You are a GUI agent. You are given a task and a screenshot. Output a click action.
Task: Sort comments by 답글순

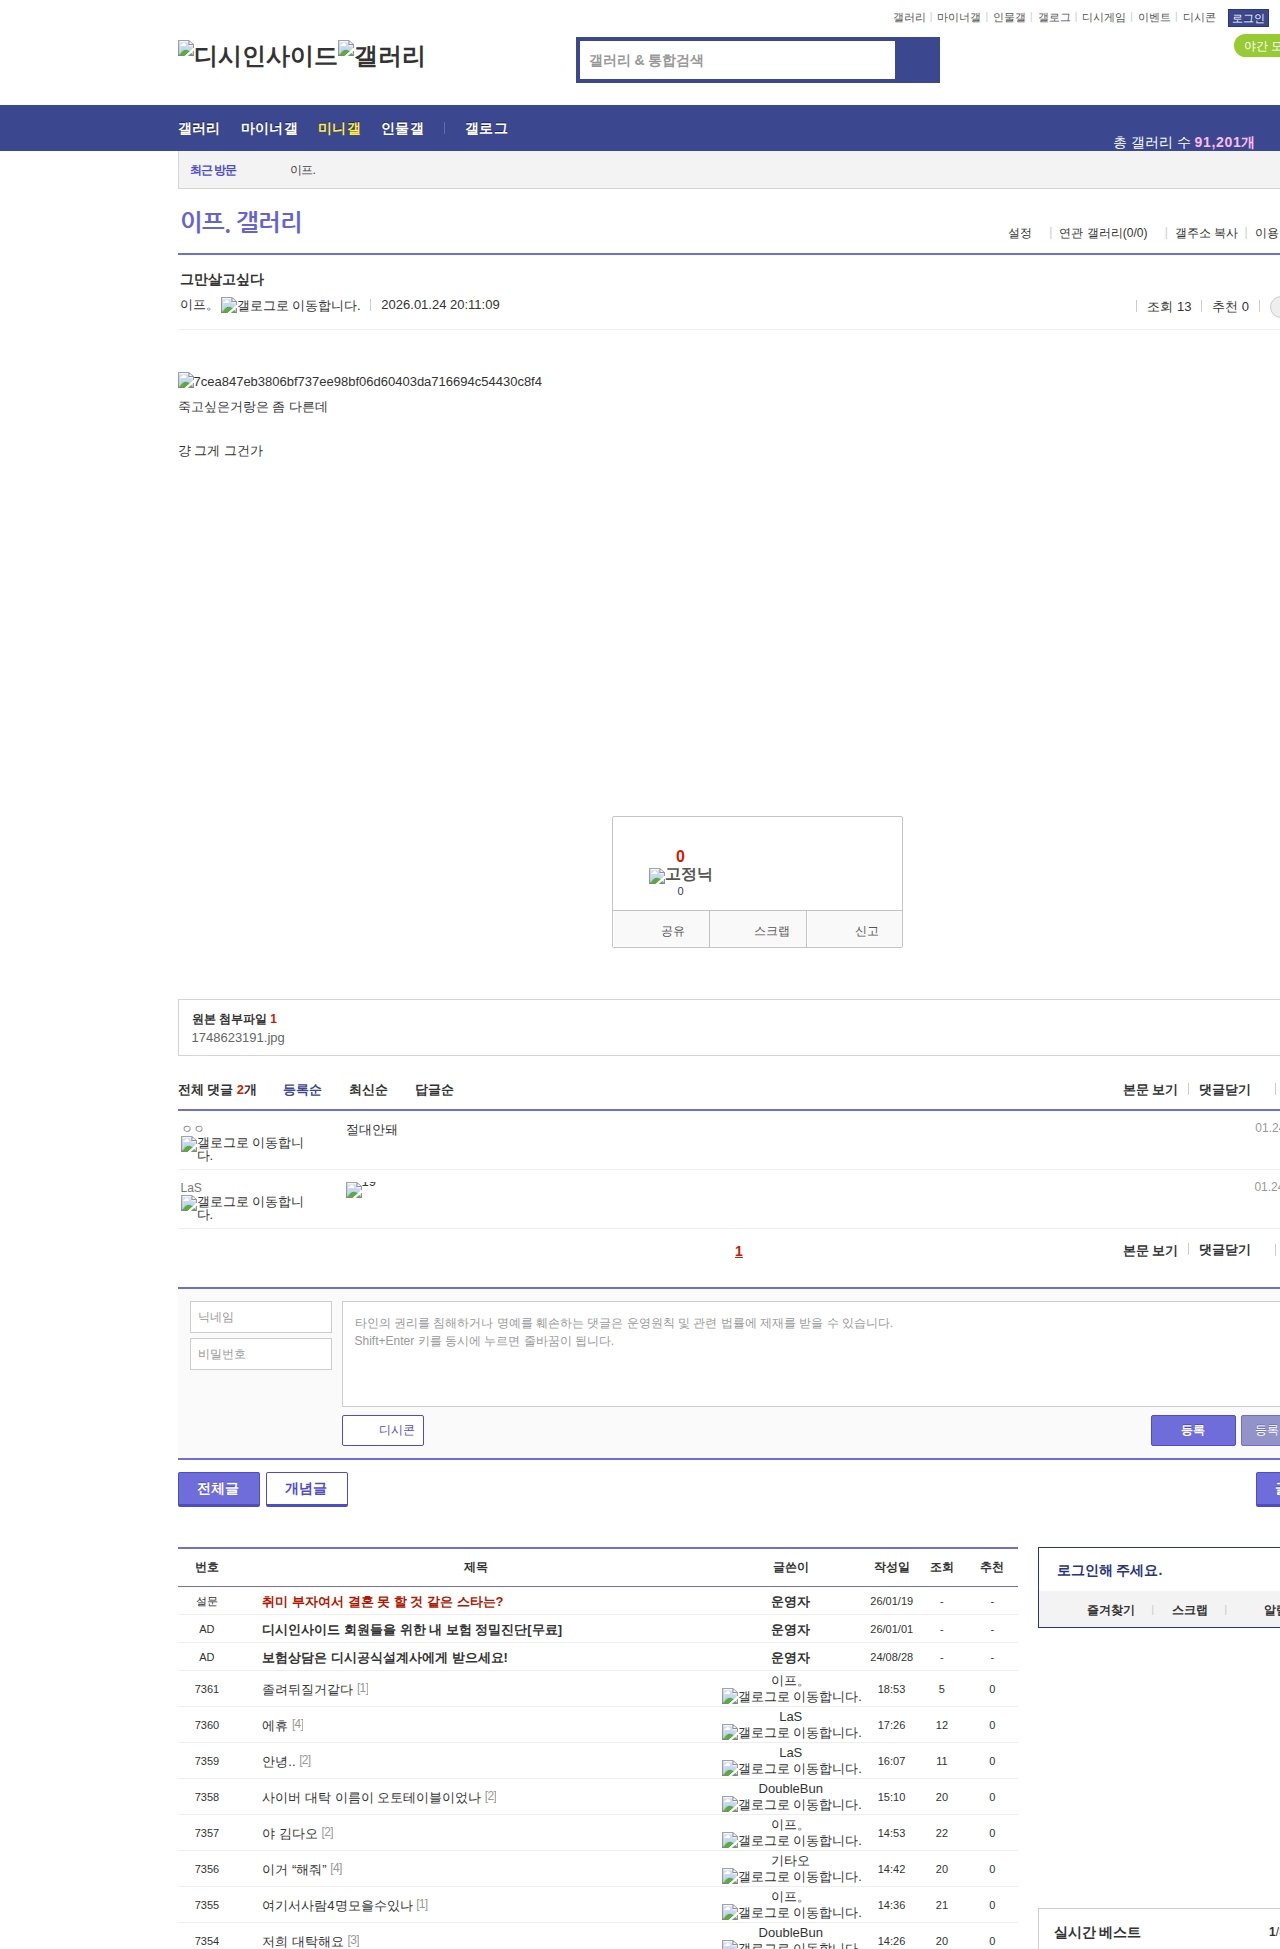click(x=434, y=1090)
